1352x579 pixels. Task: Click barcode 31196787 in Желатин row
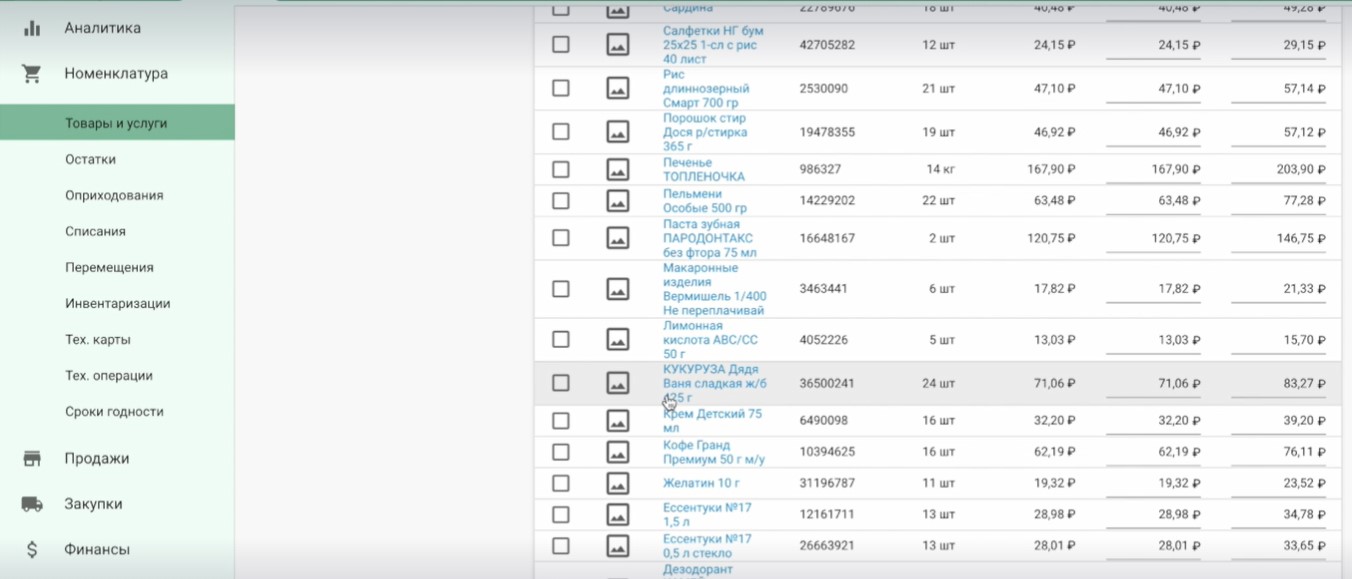coord(828,483)
